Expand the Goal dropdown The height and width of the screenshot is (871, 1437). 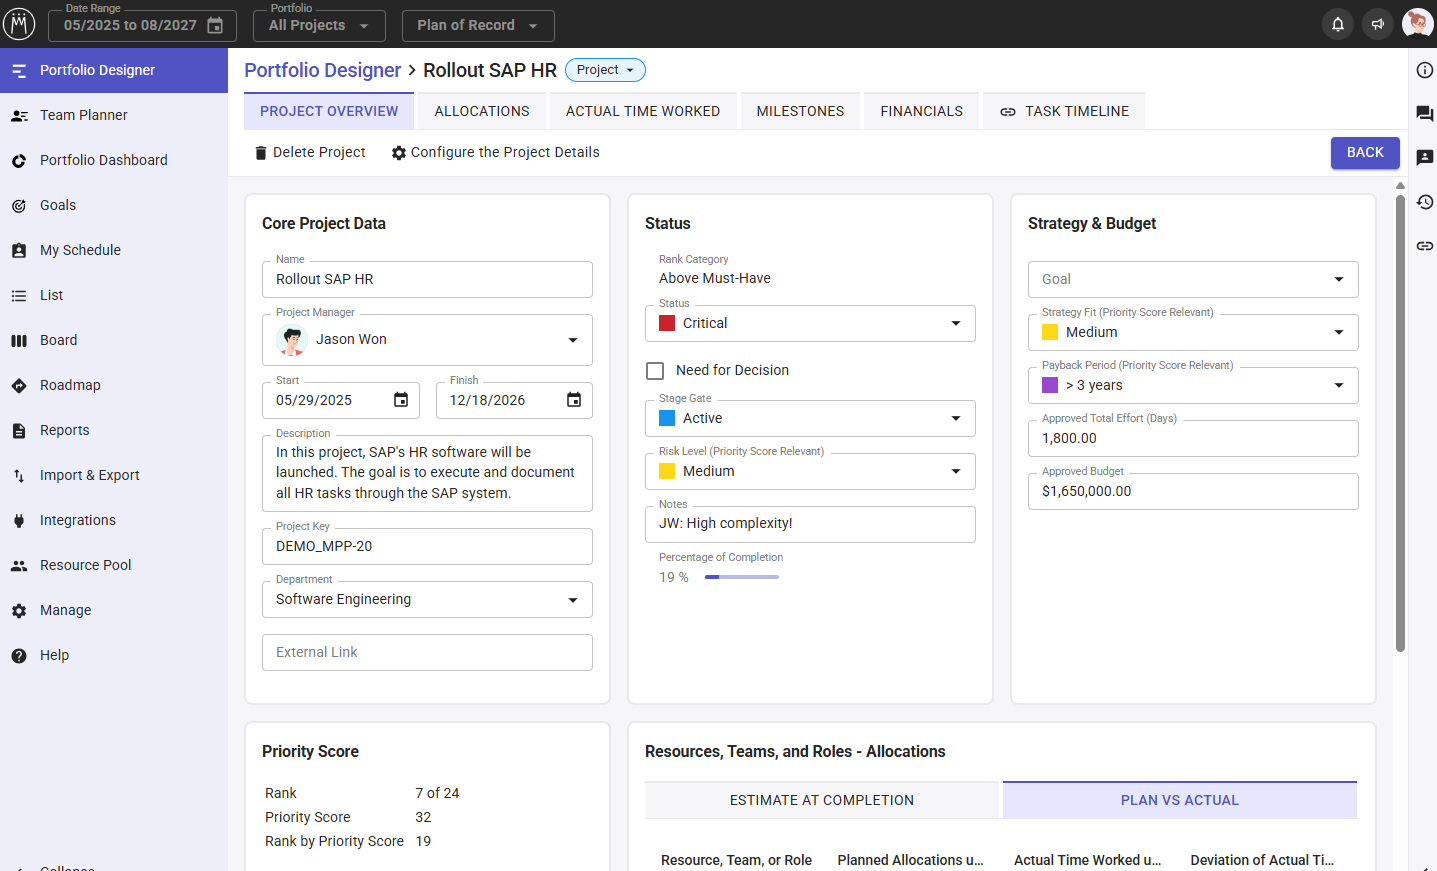tap(1338, 279)
